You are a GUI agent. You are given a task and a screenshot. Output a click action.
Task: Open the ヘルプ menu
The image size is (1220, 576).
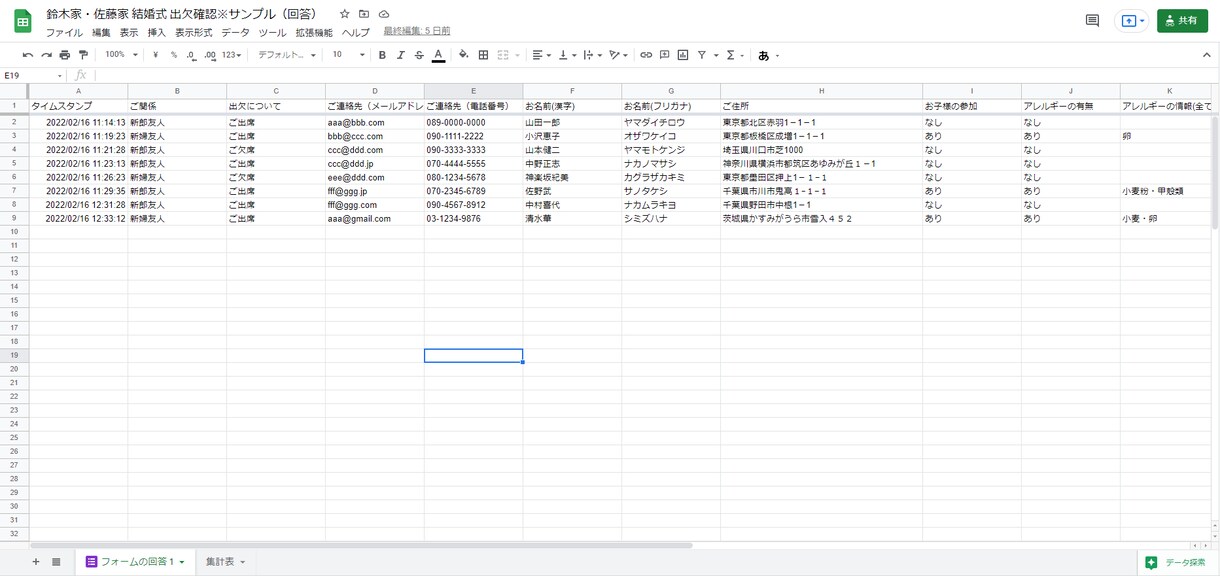click(356, 33)
